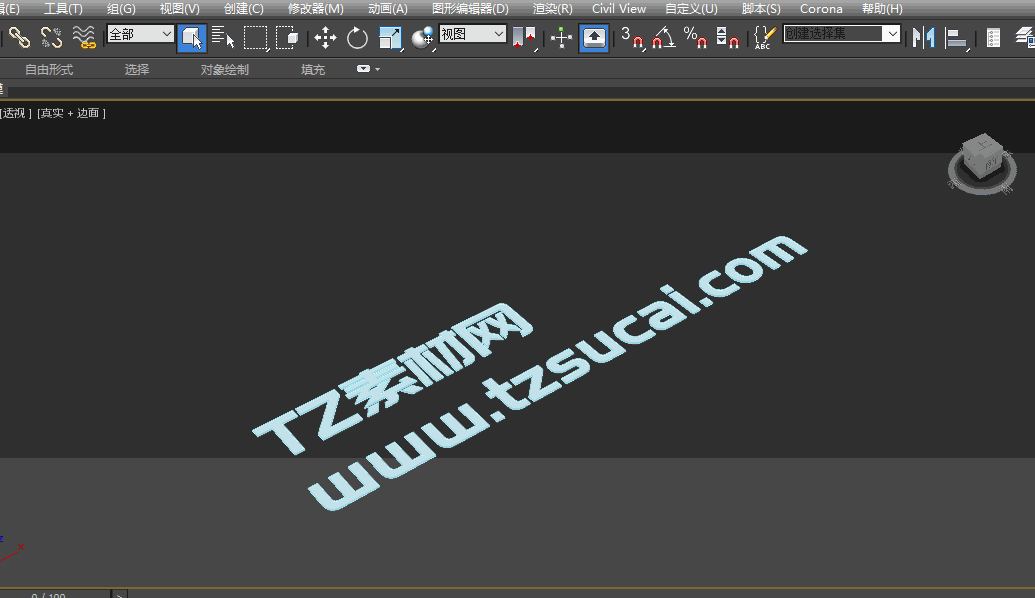This screenshot has height=598, width=1035.
Task: Open the 帮助(H) menu
Action: tap(882, 9)
